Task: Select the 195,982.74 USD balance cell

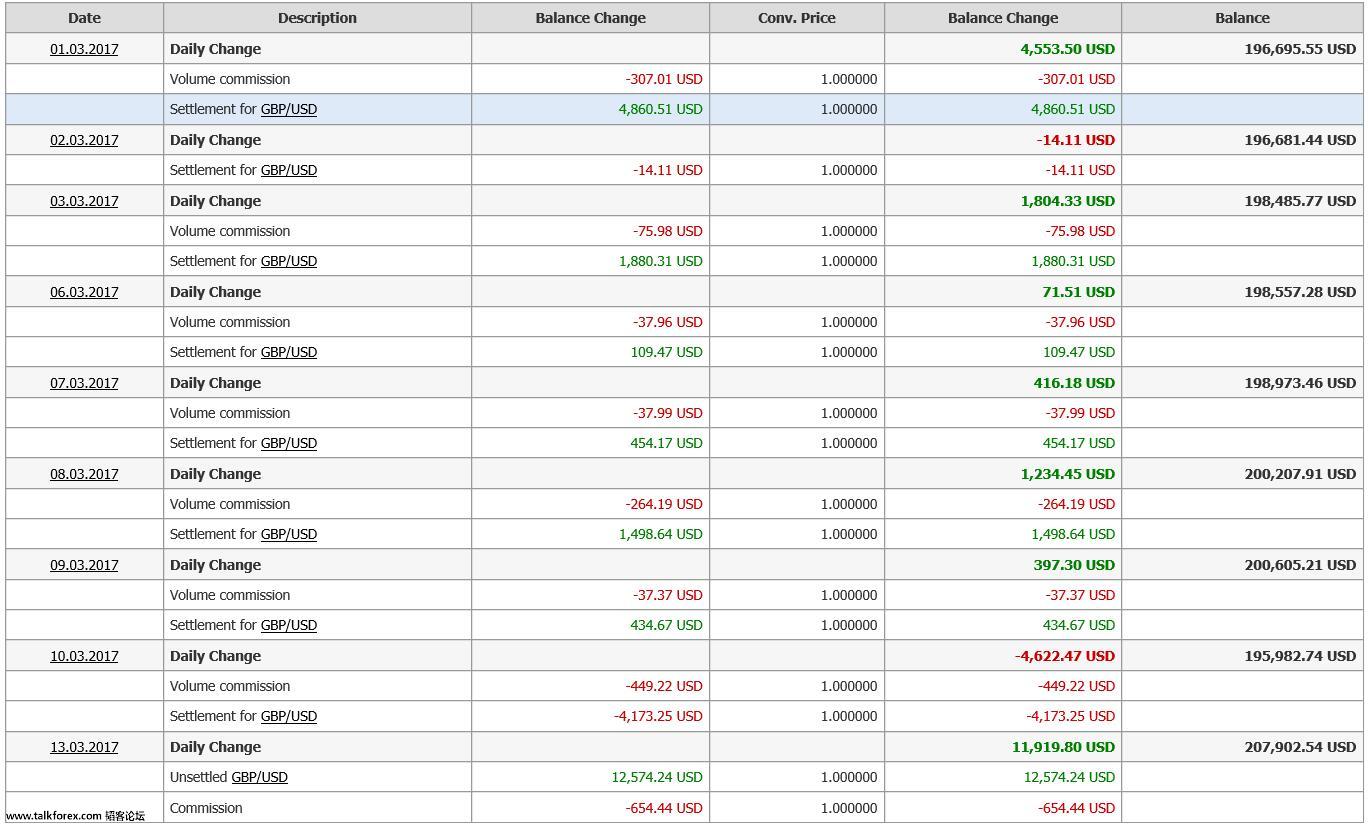Action: [1242, 656]
